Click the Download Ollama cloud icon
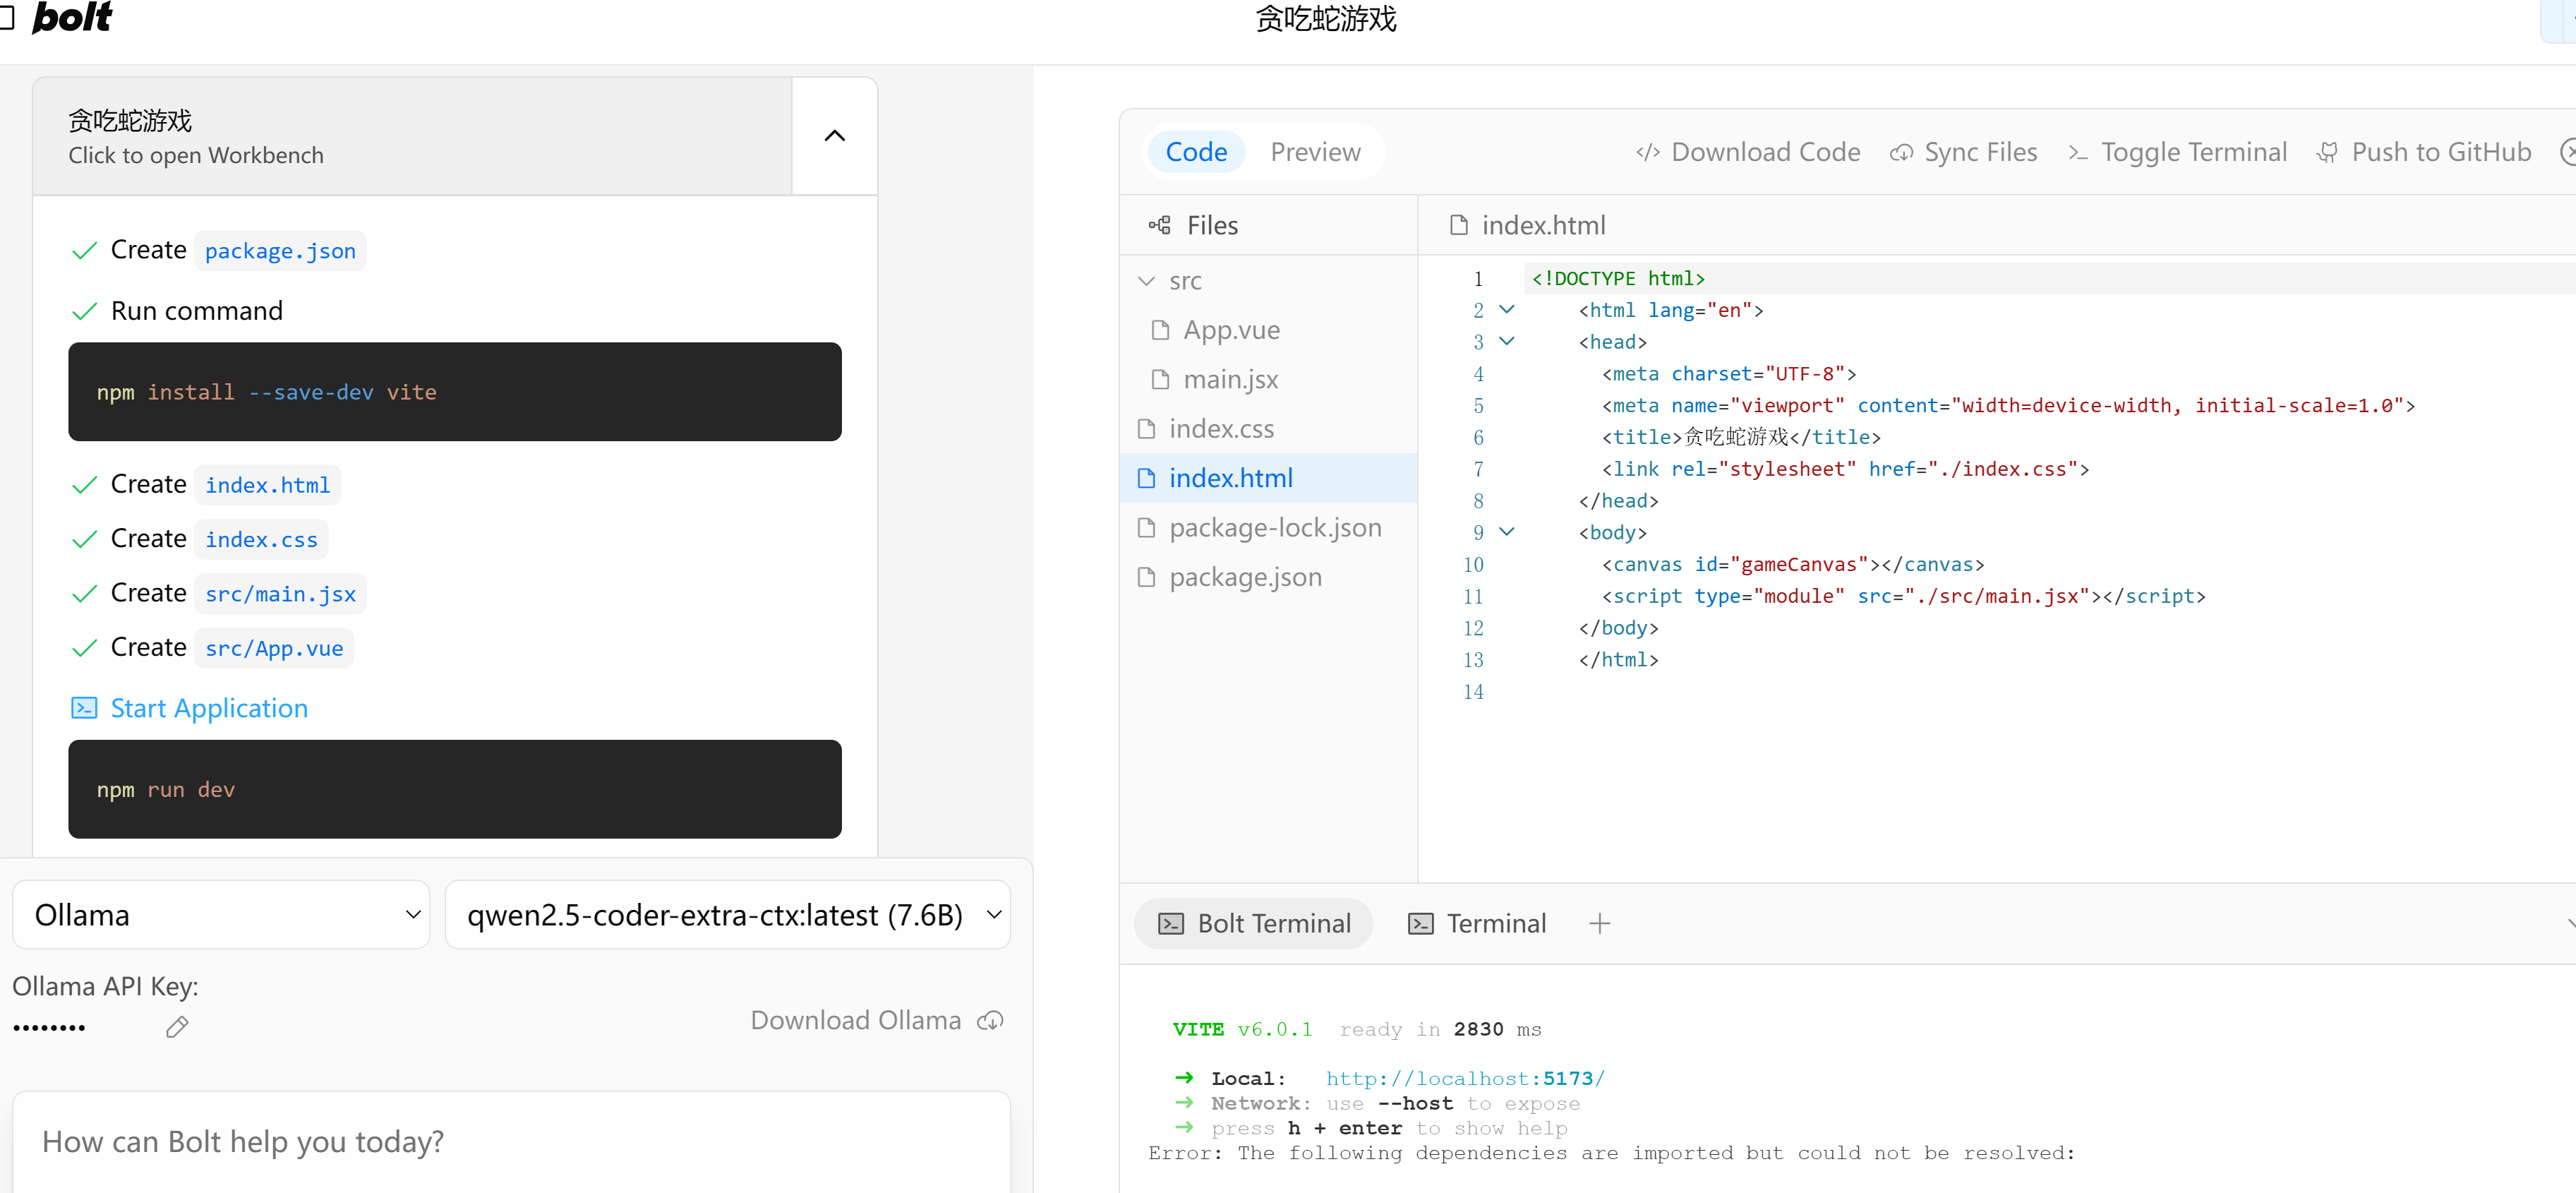The image size is (2576, 1193). click(990, 1020)
